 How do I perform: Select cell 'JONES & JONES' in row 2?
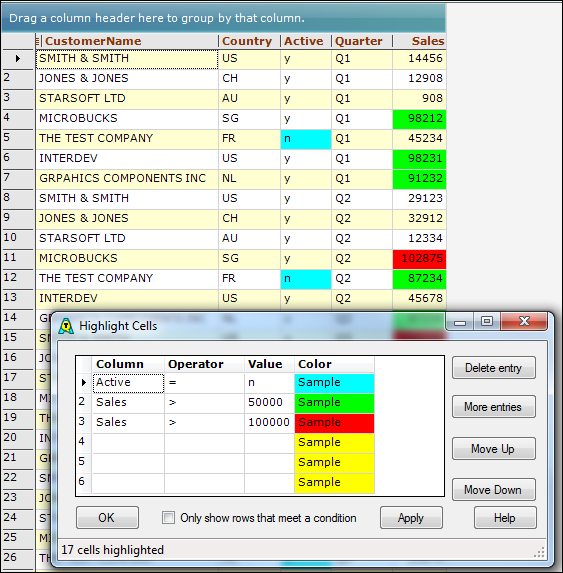127,79
